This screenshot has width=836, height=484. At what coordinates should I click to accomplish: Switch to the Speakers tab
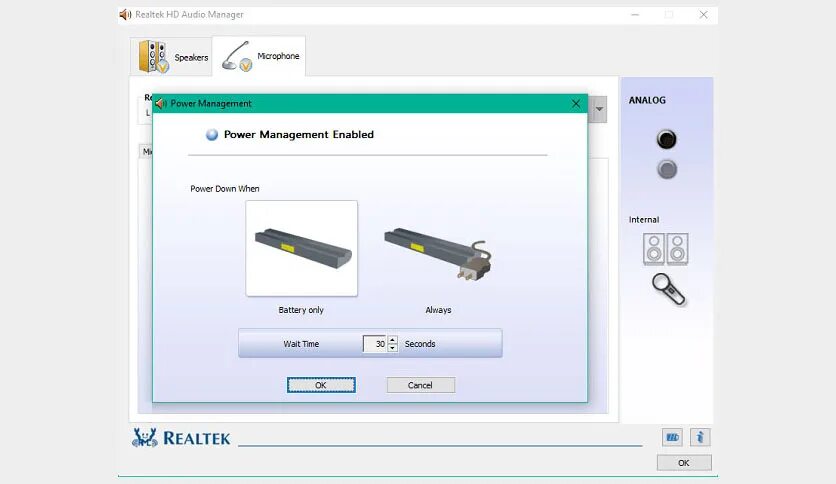[x=172, y=57]
